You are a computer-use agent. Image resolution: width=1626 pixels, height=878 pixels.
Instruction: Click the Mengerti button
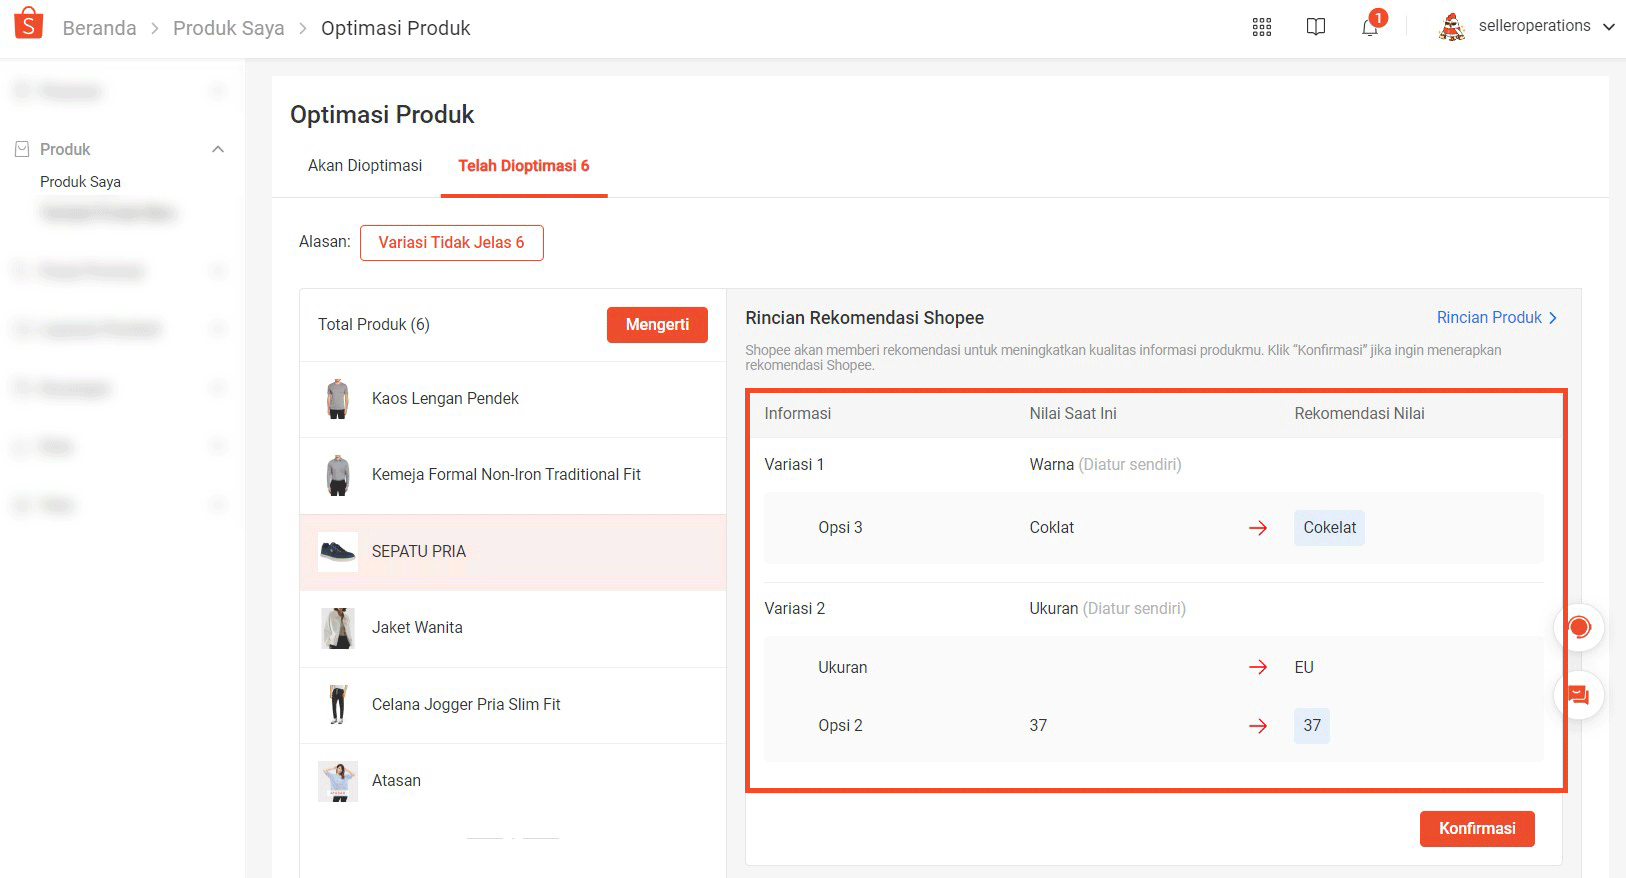(657, 325)
